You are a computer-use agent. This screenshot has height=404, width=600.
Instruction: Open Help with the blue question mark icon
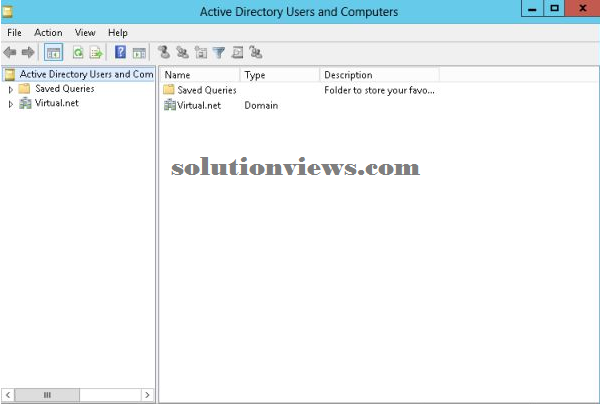point(121,52)
